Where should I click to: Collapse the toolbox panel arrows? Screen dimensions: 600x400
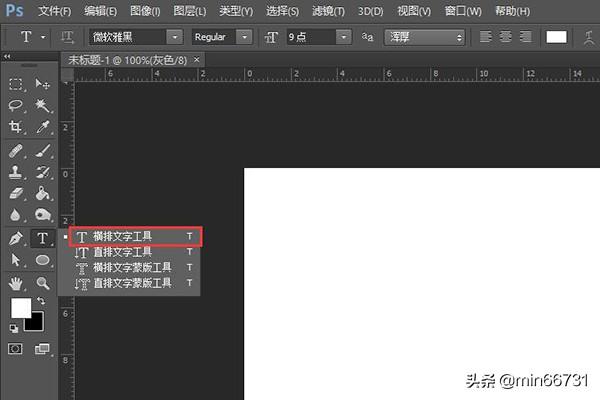7,57
